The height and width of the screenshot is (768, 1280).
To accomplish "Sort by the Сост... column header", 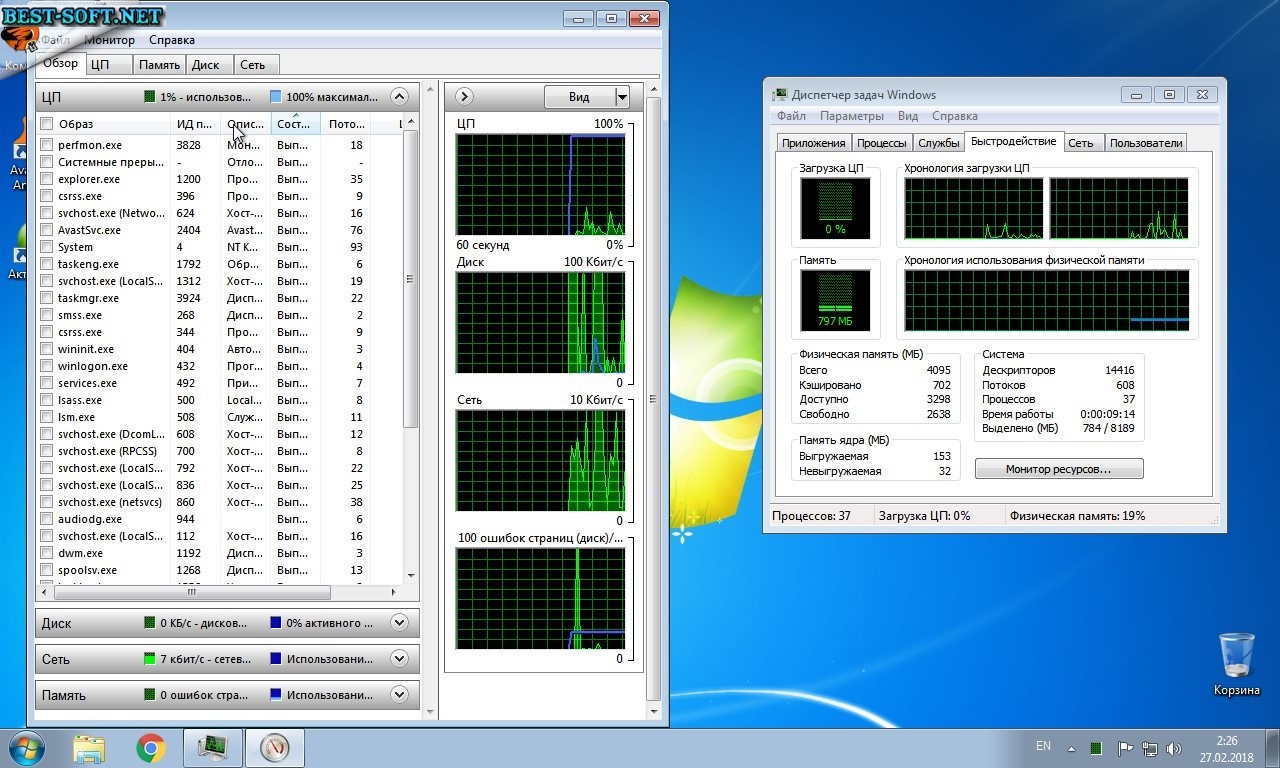I will (295, 124).
